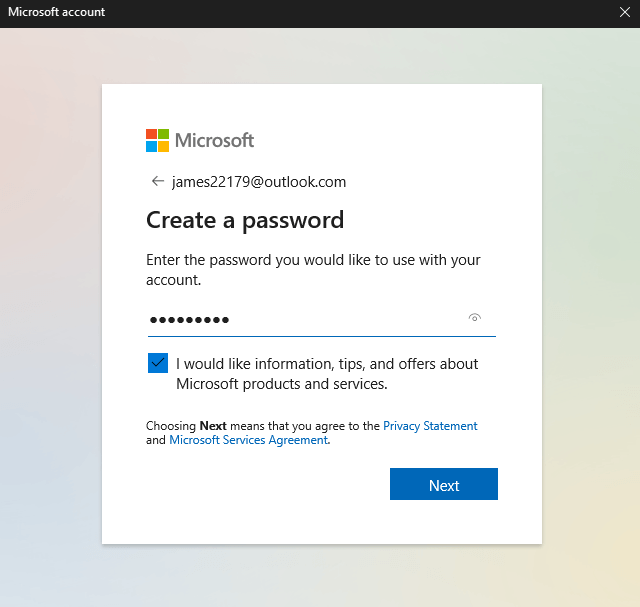Click the back arrow beside the email address

[157, 181]
